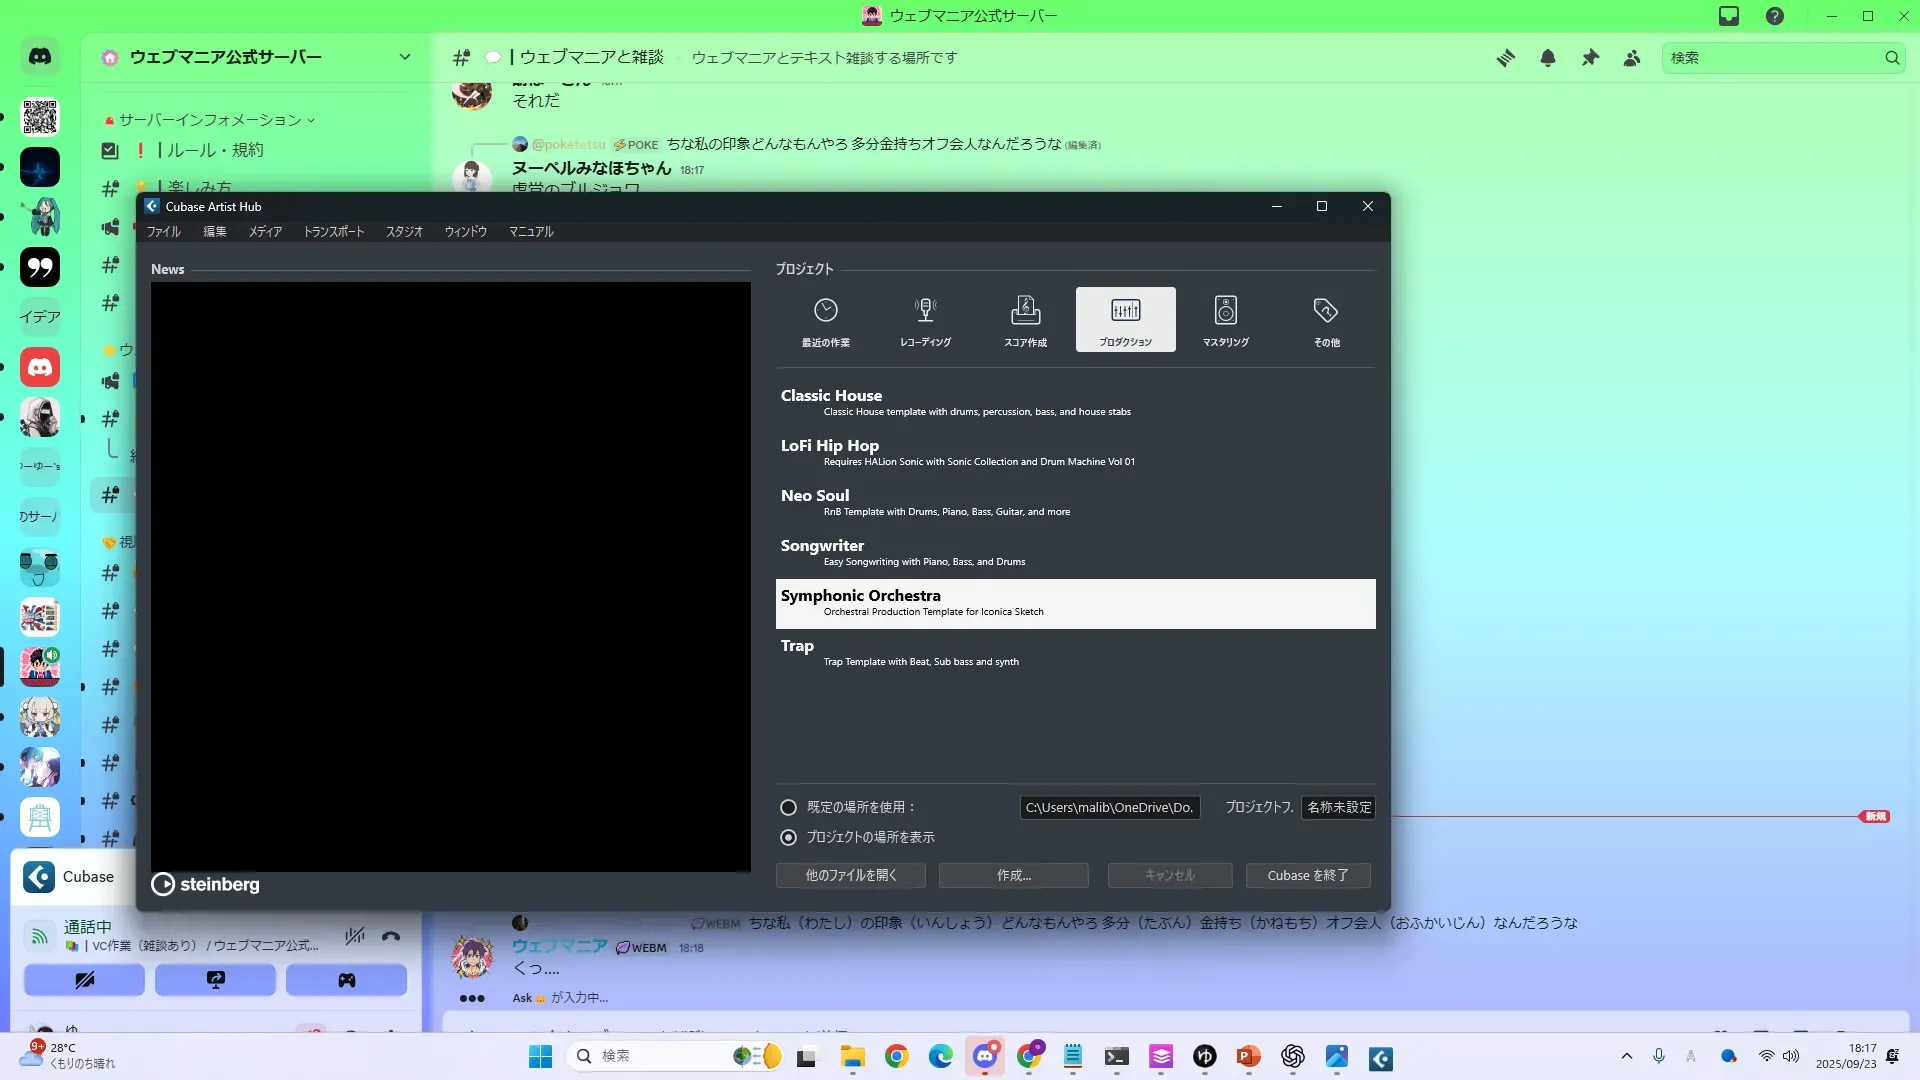Expand the server name dropdown chevron
This screenshot has height=1080, width=1920.
[x=404, y=57]
